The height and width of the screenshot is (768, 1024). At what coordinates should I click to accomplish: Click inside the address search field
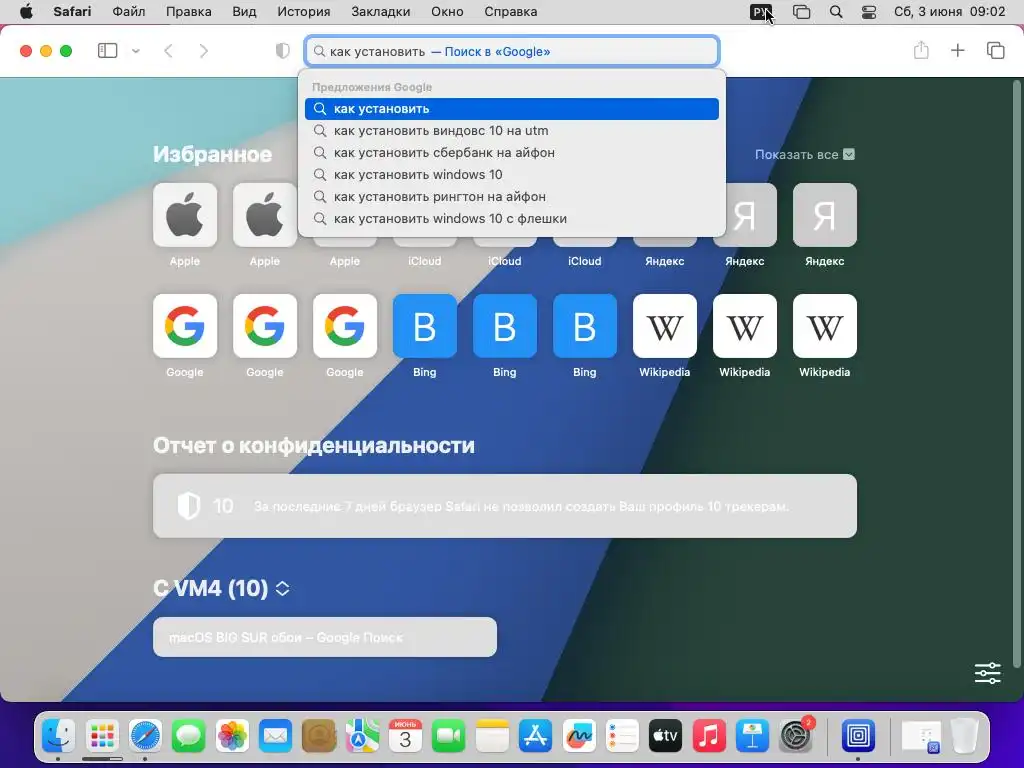click(x=511, y=51)
